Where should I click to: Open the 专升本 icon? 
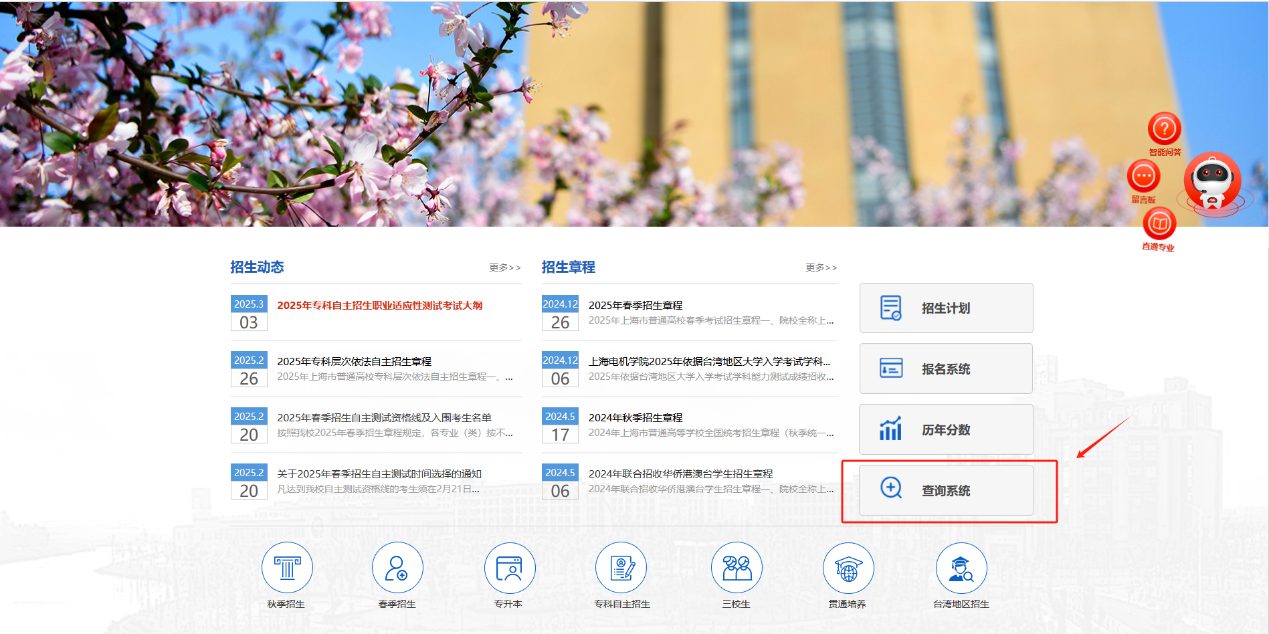pyautogui.click(x=509, y=568)
